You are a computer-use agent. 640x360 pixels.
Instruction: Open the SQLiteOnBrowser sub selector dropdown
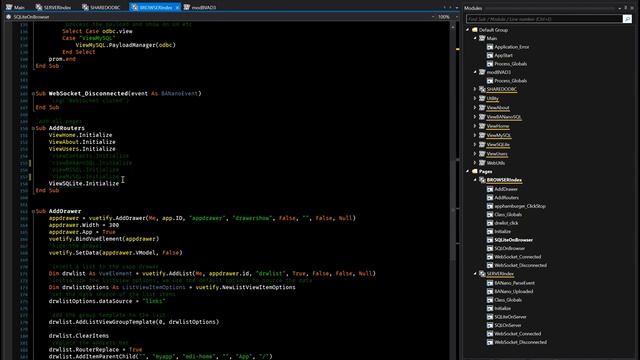click(x=433, y=17)
